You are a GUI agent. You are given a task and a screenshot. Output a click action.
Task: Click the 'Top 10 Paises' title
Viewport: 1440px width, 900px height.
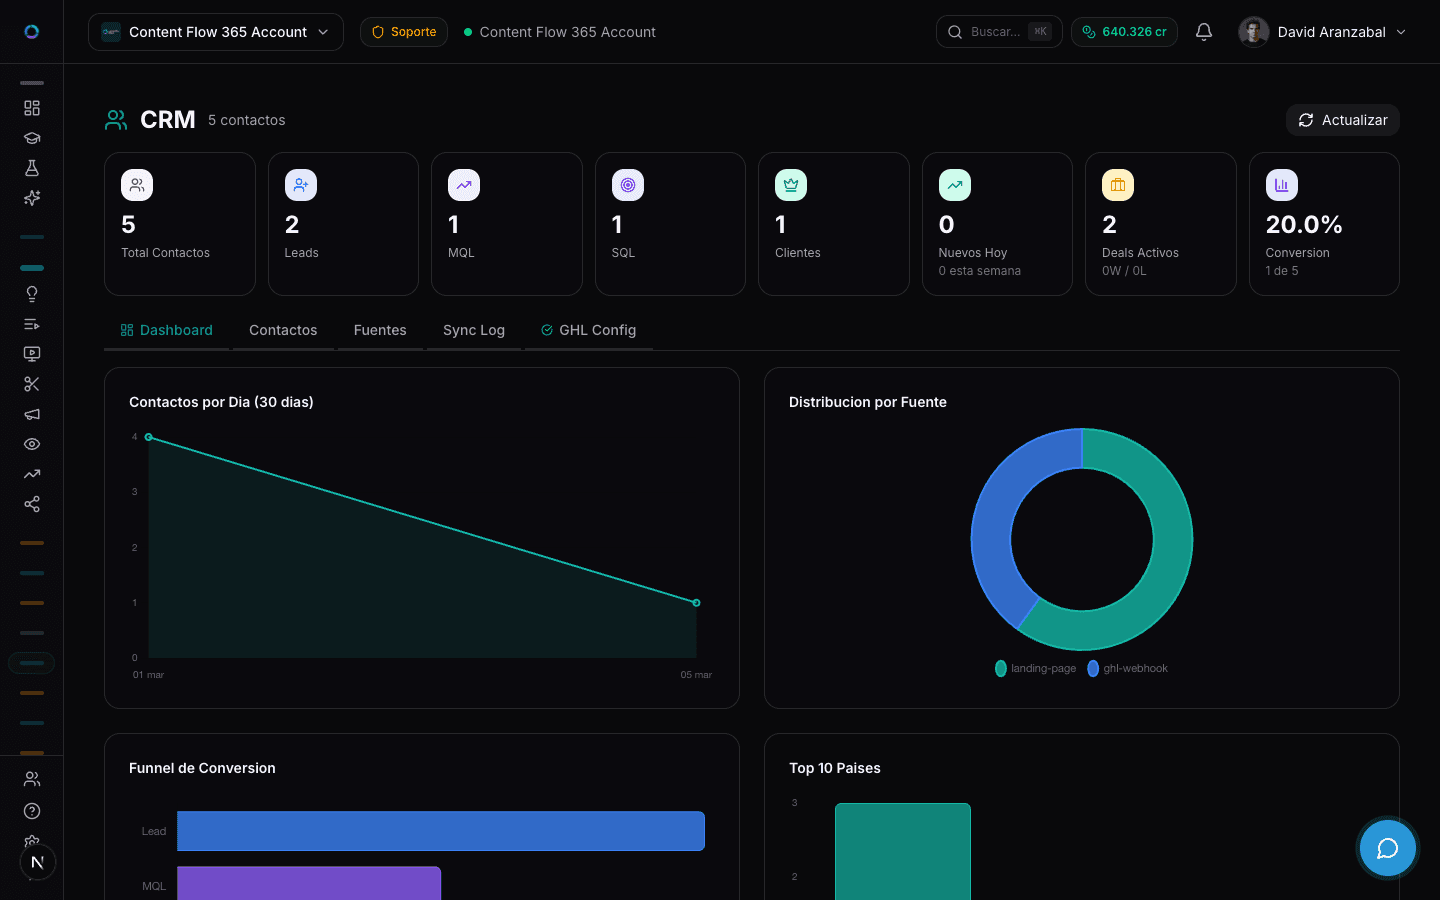(x=835, y=768)
